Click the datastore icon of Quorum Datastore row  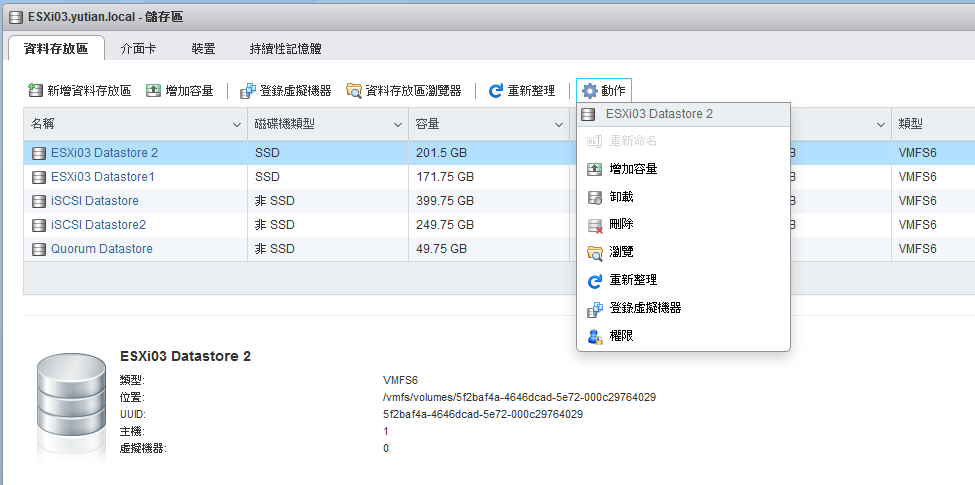(x=39, y=249)
